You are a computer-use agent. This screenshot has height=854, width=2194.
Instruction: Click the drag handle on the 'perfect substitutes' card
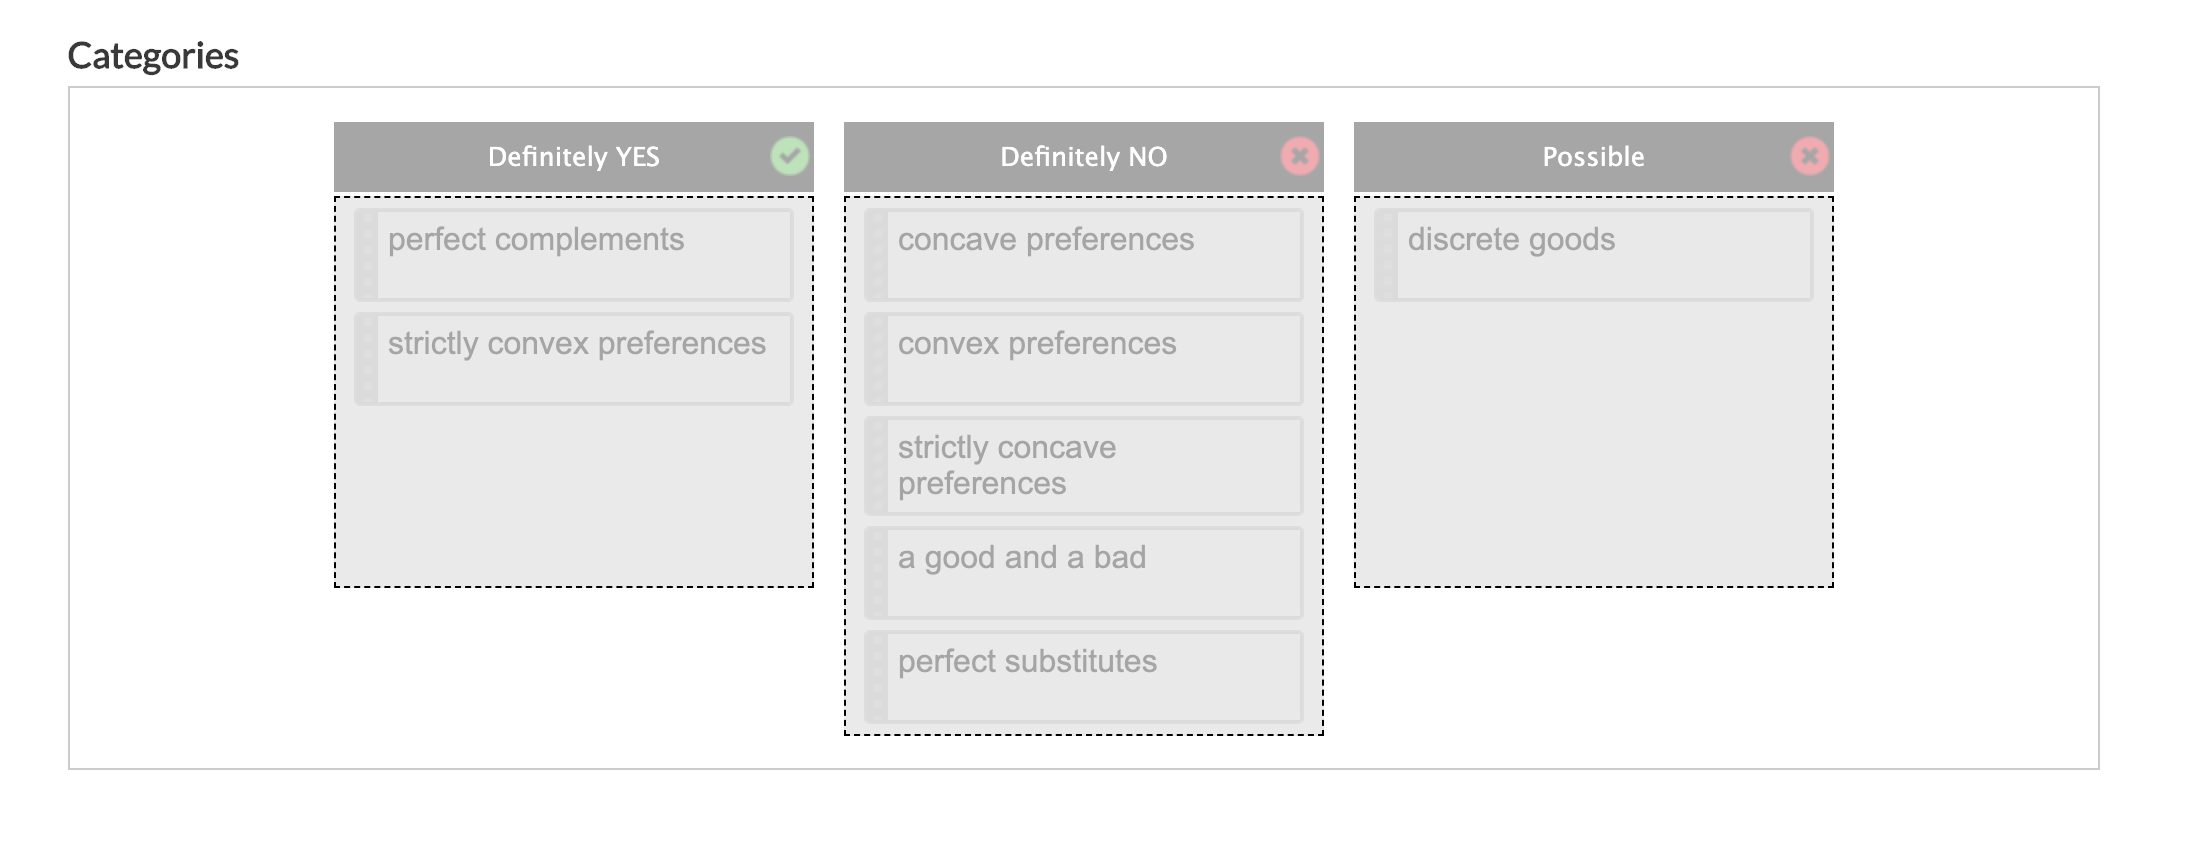[x=878, y=676]
